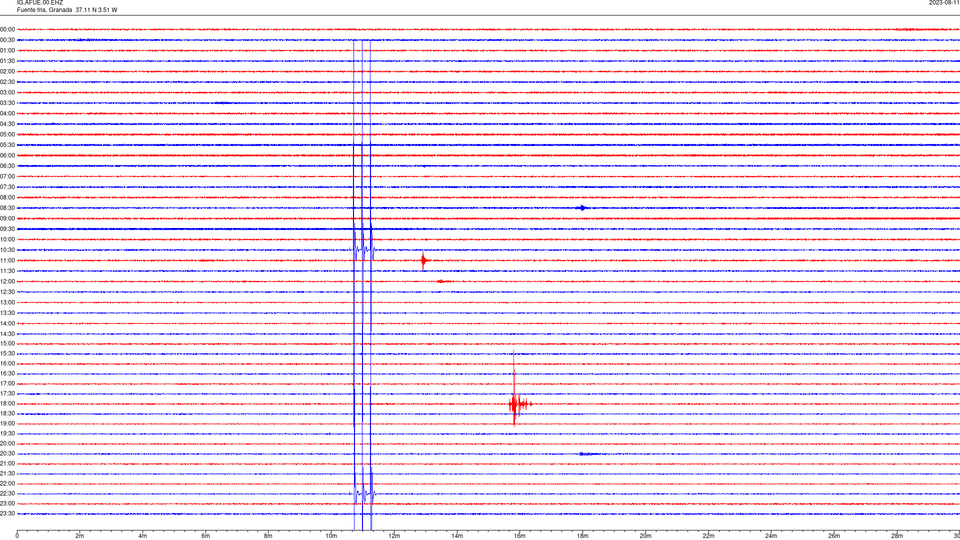Click the 03:30 time label
The height and width of the screenshot is (540, 960).
pos(7,103)
